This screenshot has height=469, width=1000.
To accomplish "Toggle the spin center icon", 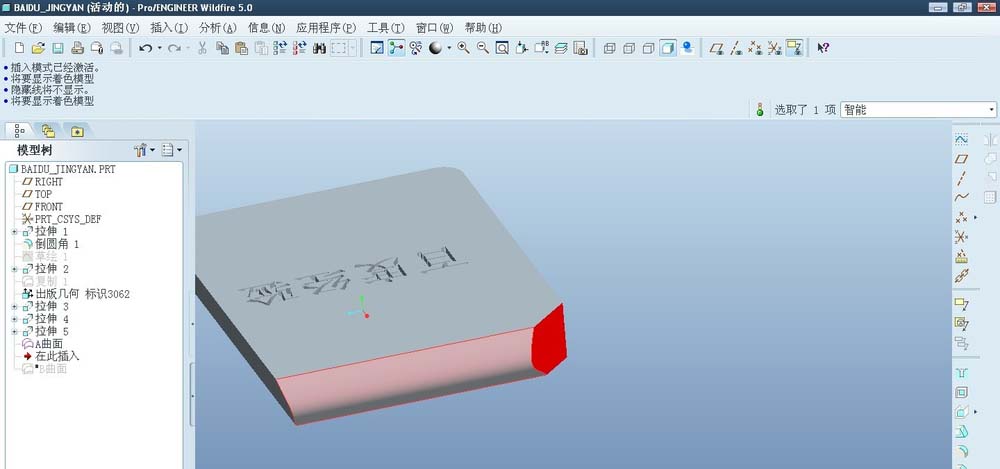I will 396,48.
